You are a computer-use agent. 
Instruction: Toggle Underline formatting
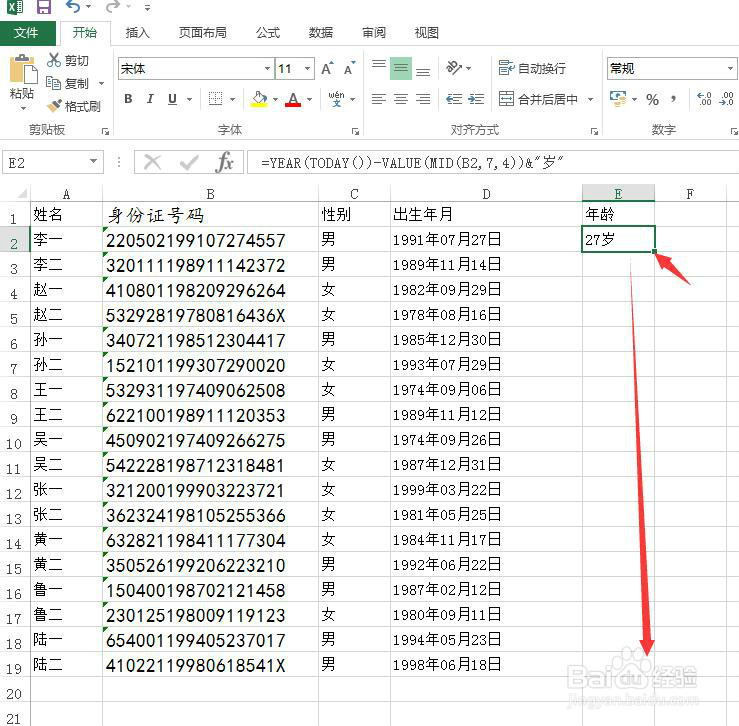(x=172, y=99)
